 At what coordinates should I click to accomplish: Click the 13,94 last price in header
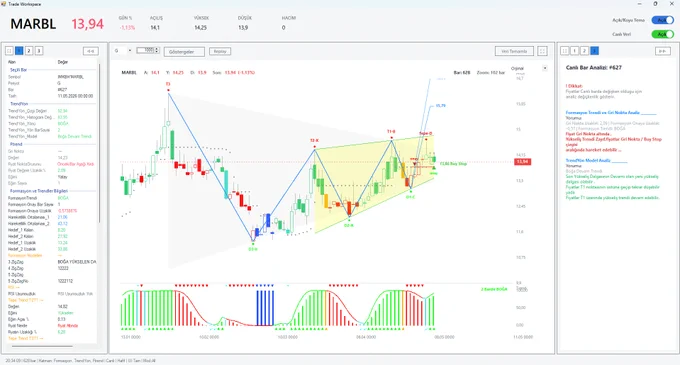coord(88,24)
